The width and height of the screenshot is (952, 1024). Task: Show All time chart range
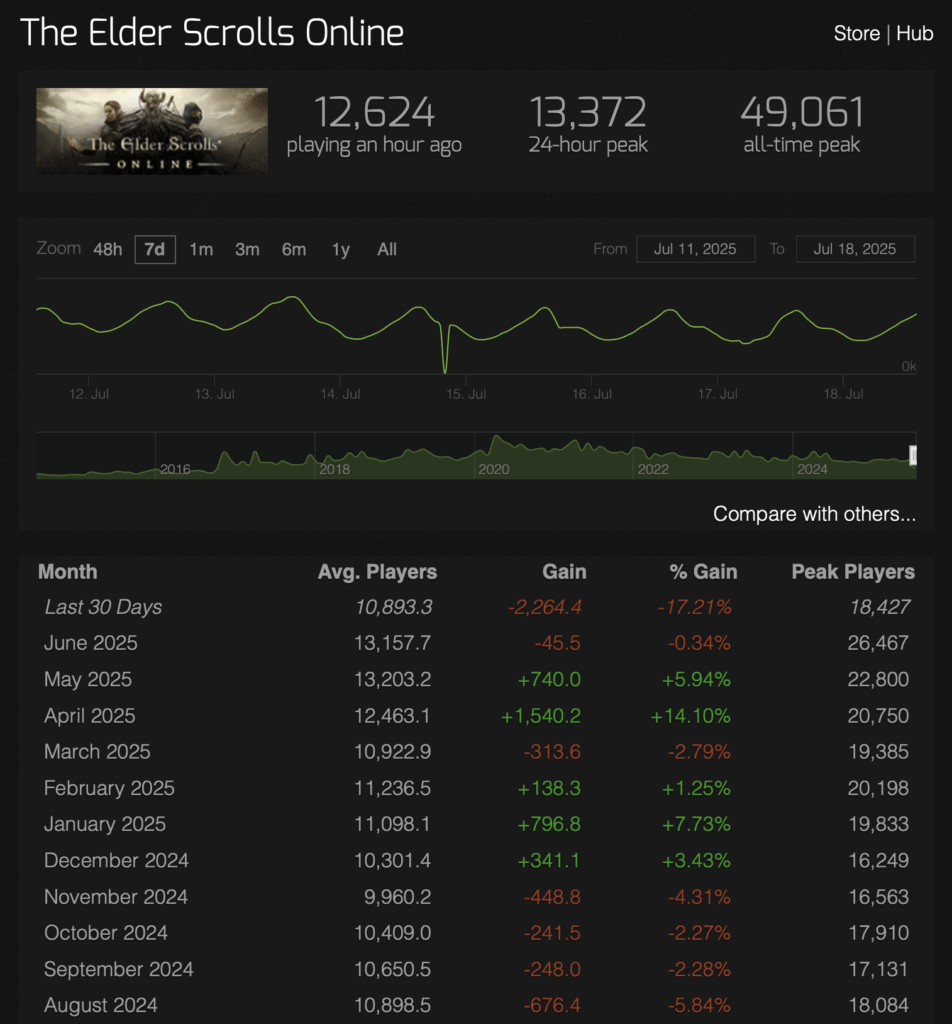click(387, 249)
